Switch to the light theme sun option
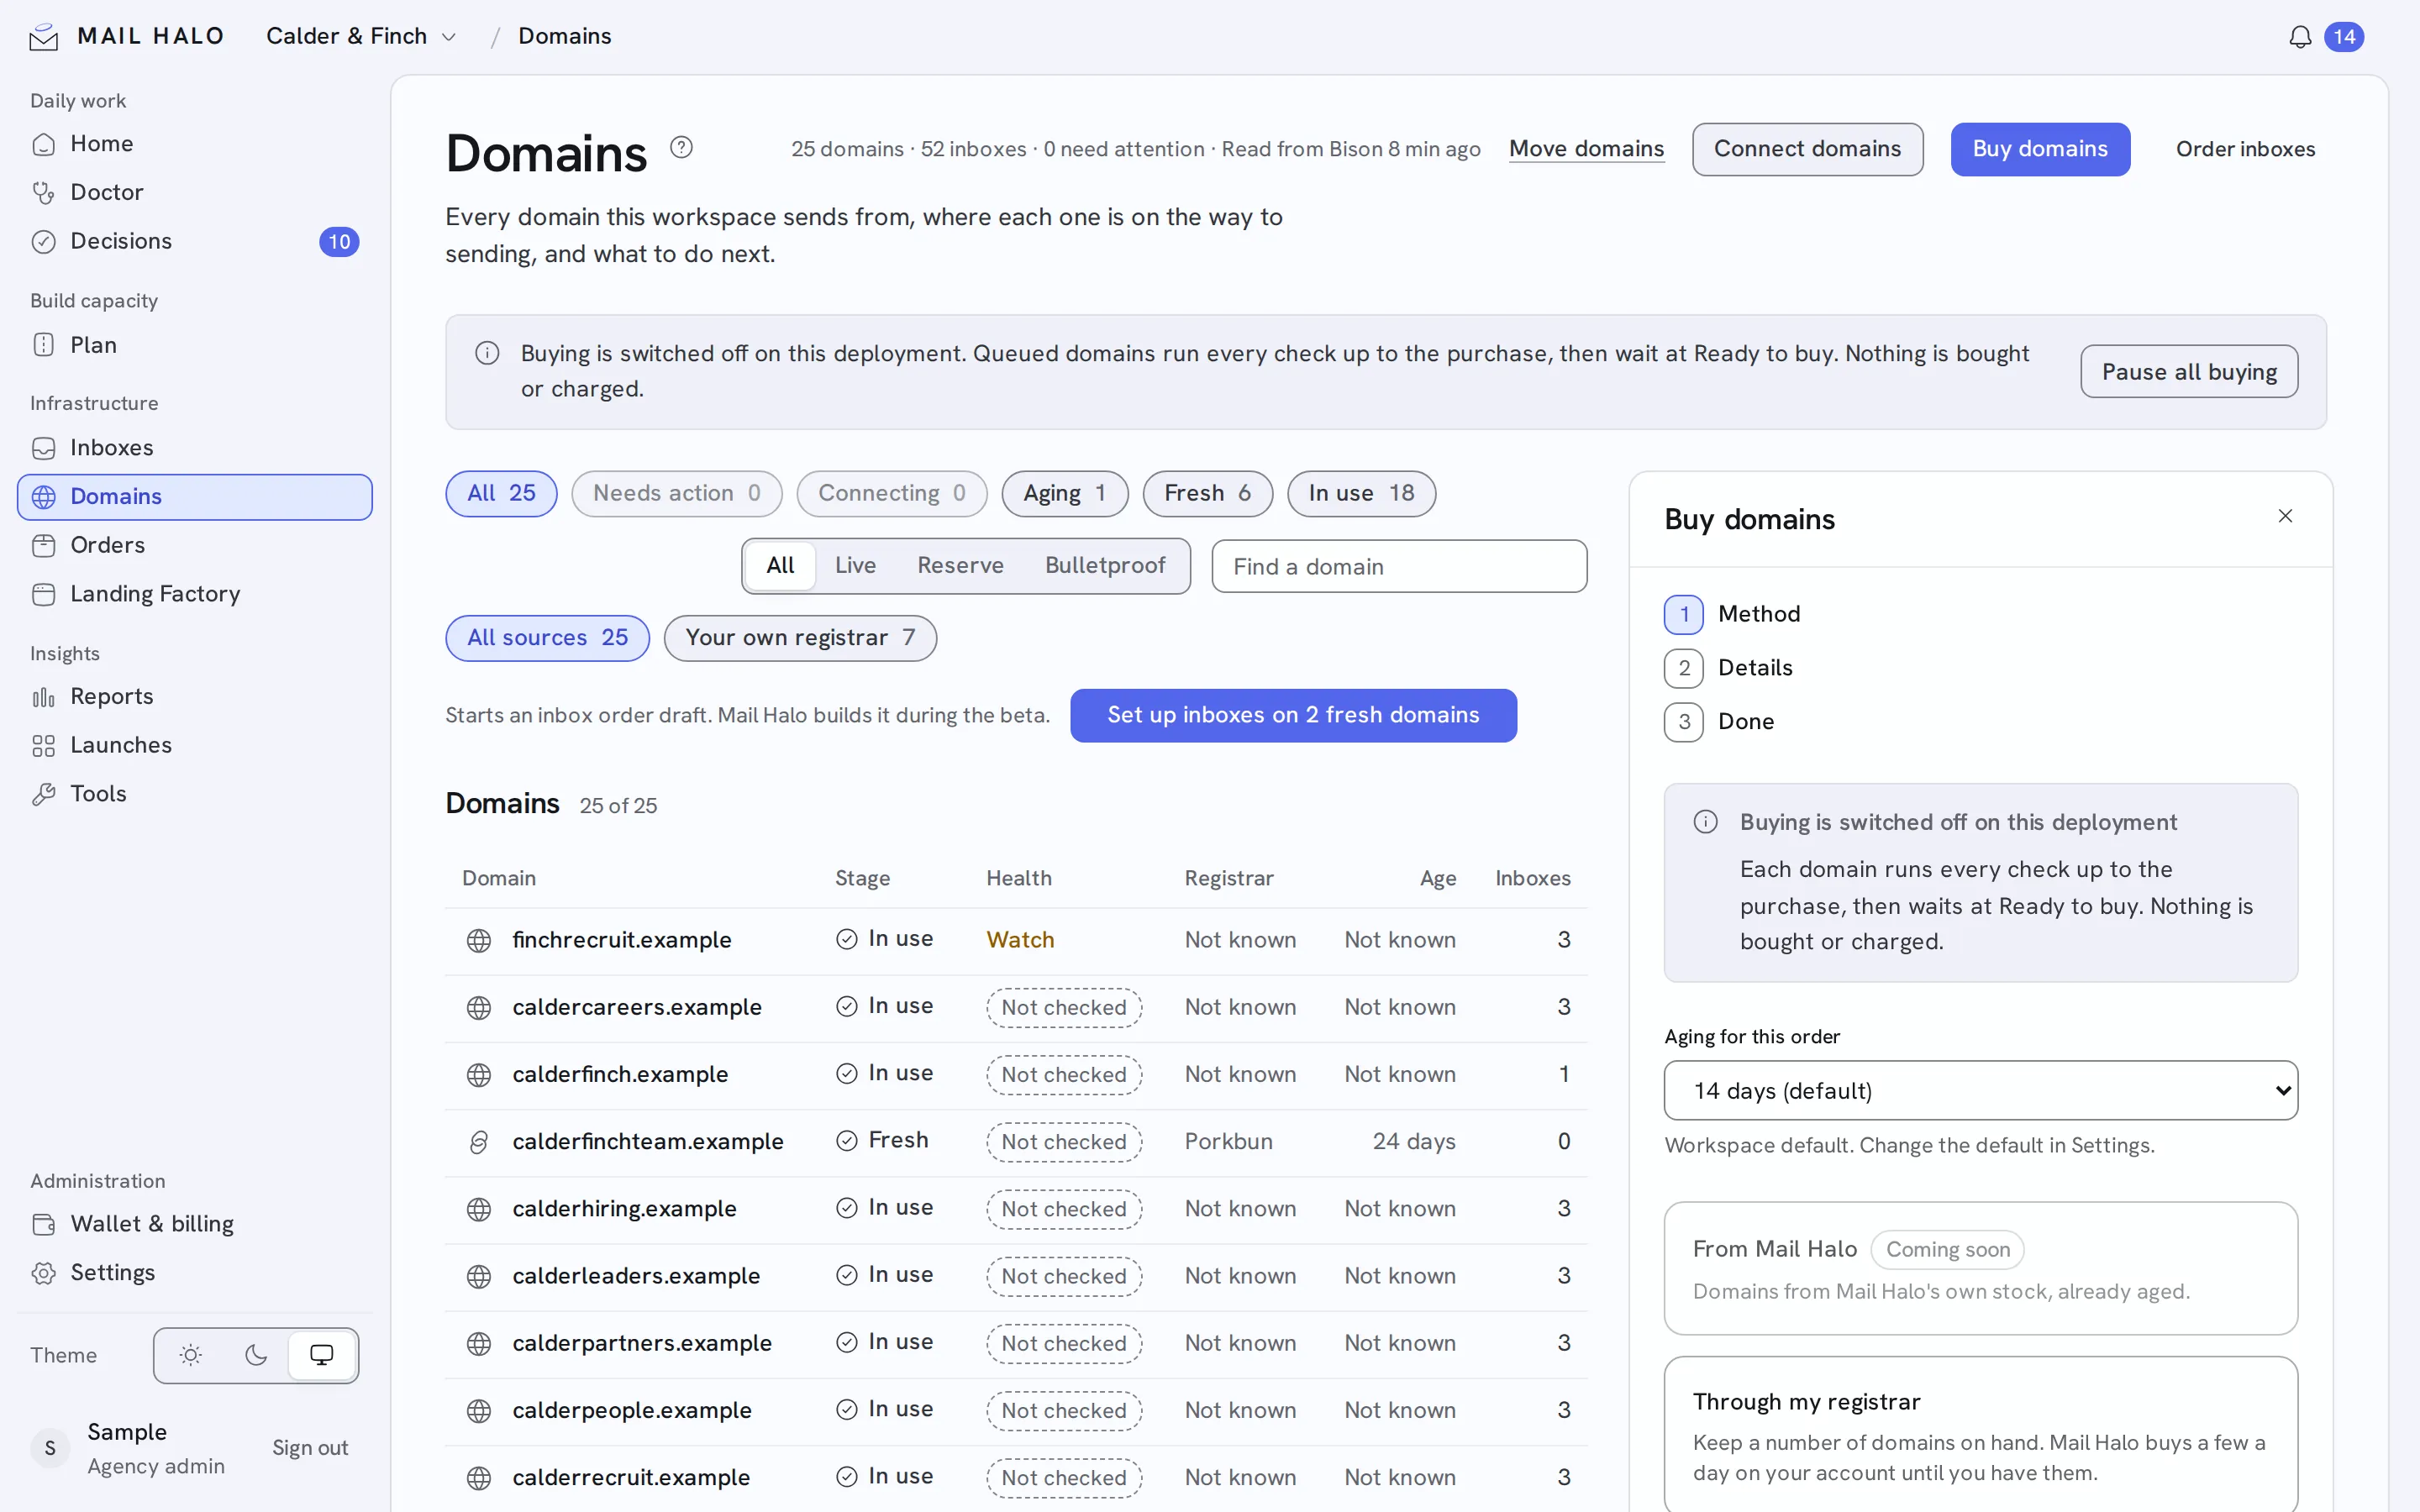The height and width of the screenshot is (1512, 2420). (190, 1355)
